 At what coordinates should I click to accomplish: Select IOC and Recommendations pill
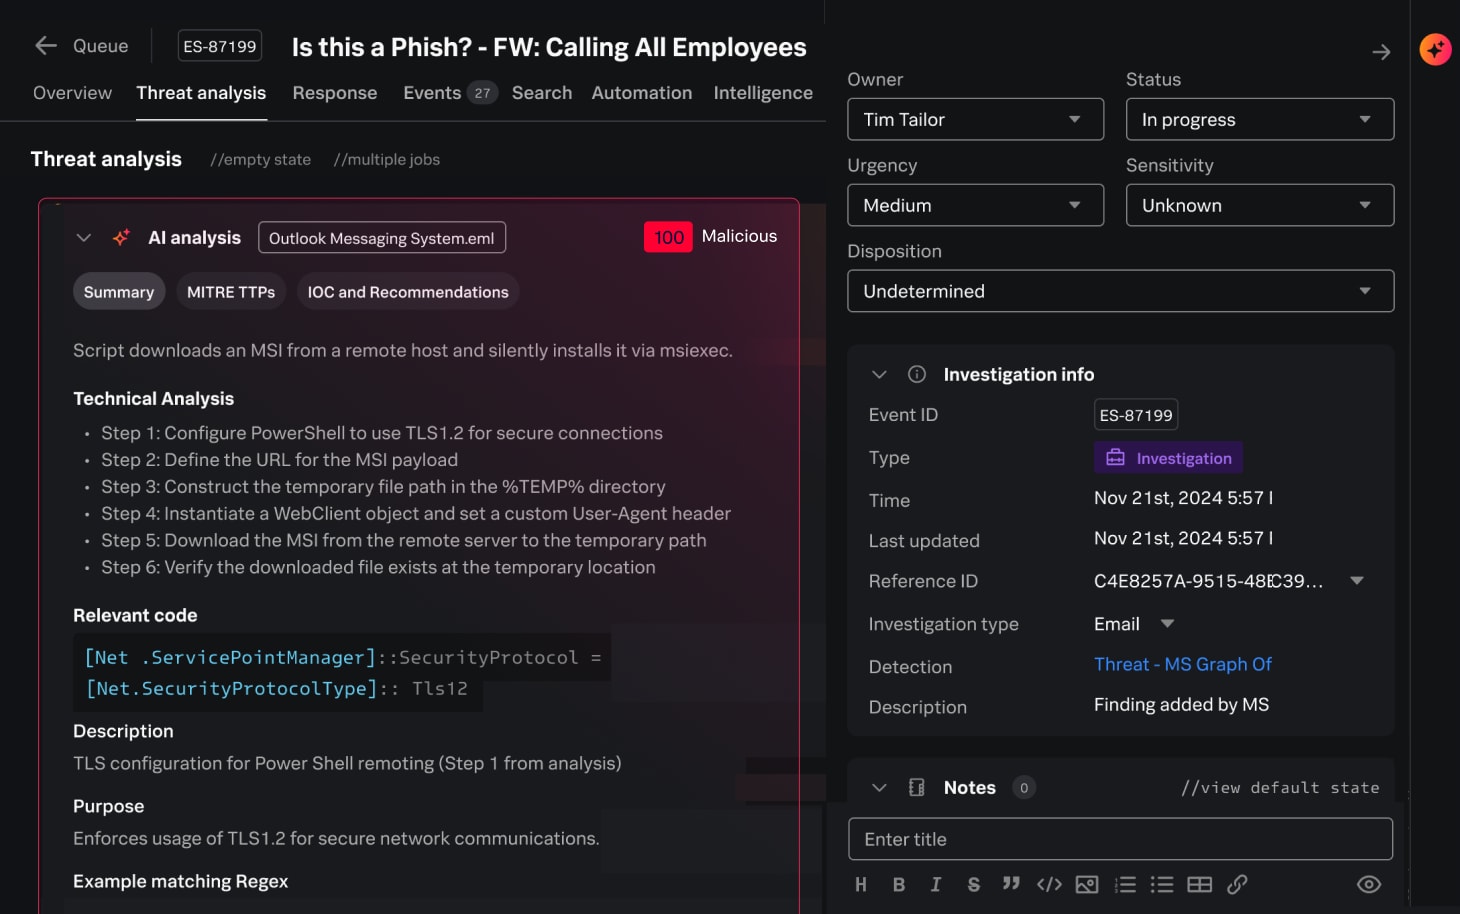pyautogui.click(x=408, y=291)
